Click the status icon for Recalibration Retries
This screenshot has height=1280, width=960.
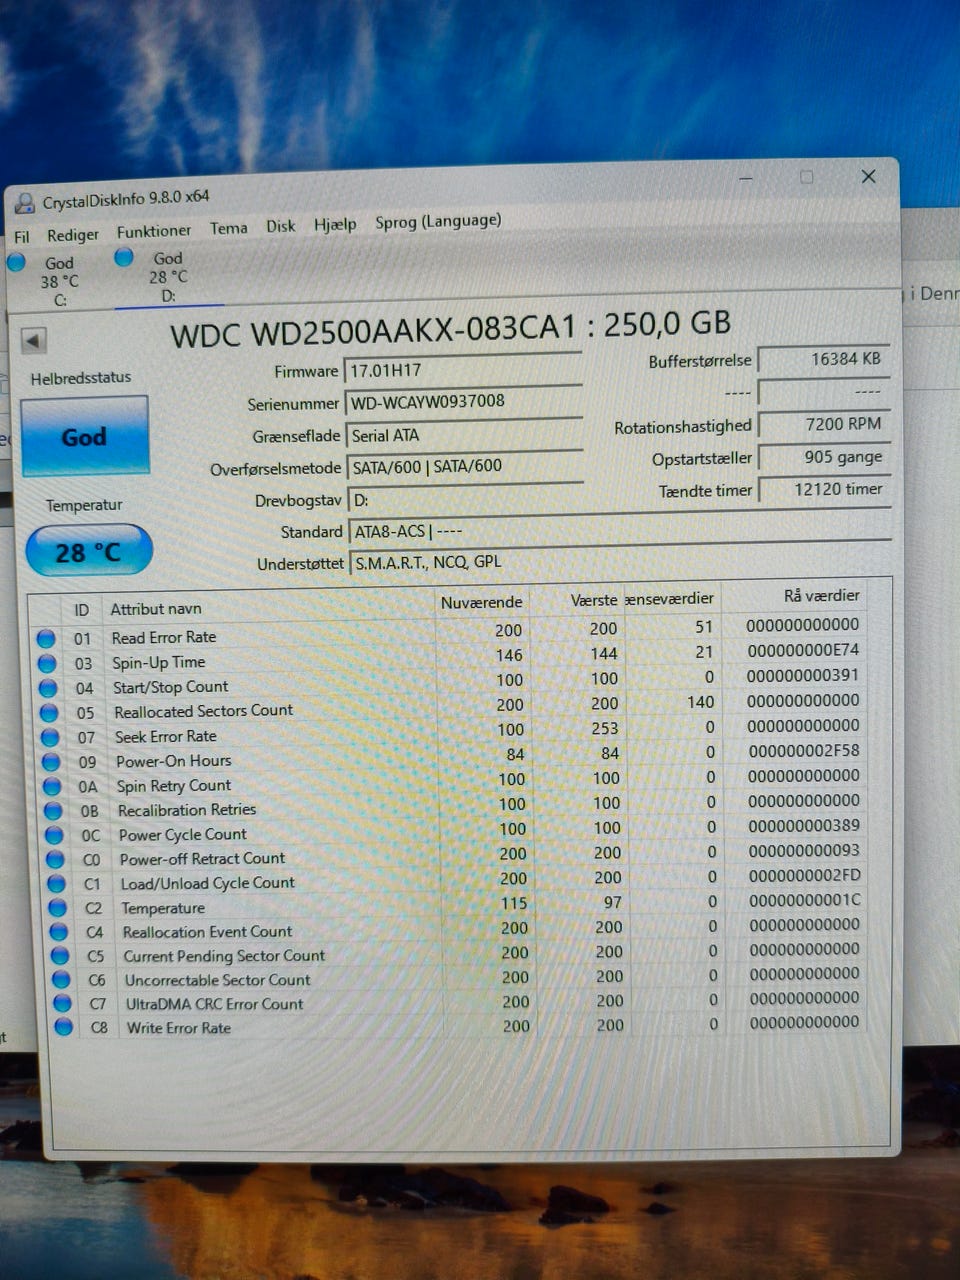click(54, 811)
